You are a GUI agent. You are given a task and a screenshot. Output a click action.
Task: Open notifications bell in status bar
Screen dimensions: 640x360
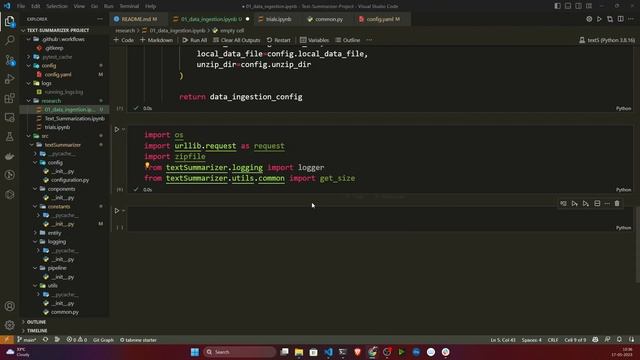point(619,340)
